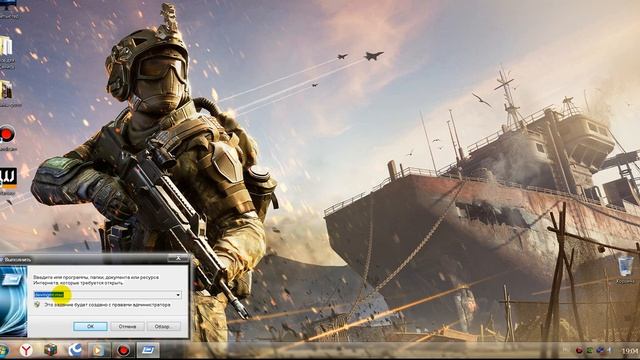Screen dimensions: 640x360
Task: Switch to the red record app in taskbar
Action: coord(123,350)
